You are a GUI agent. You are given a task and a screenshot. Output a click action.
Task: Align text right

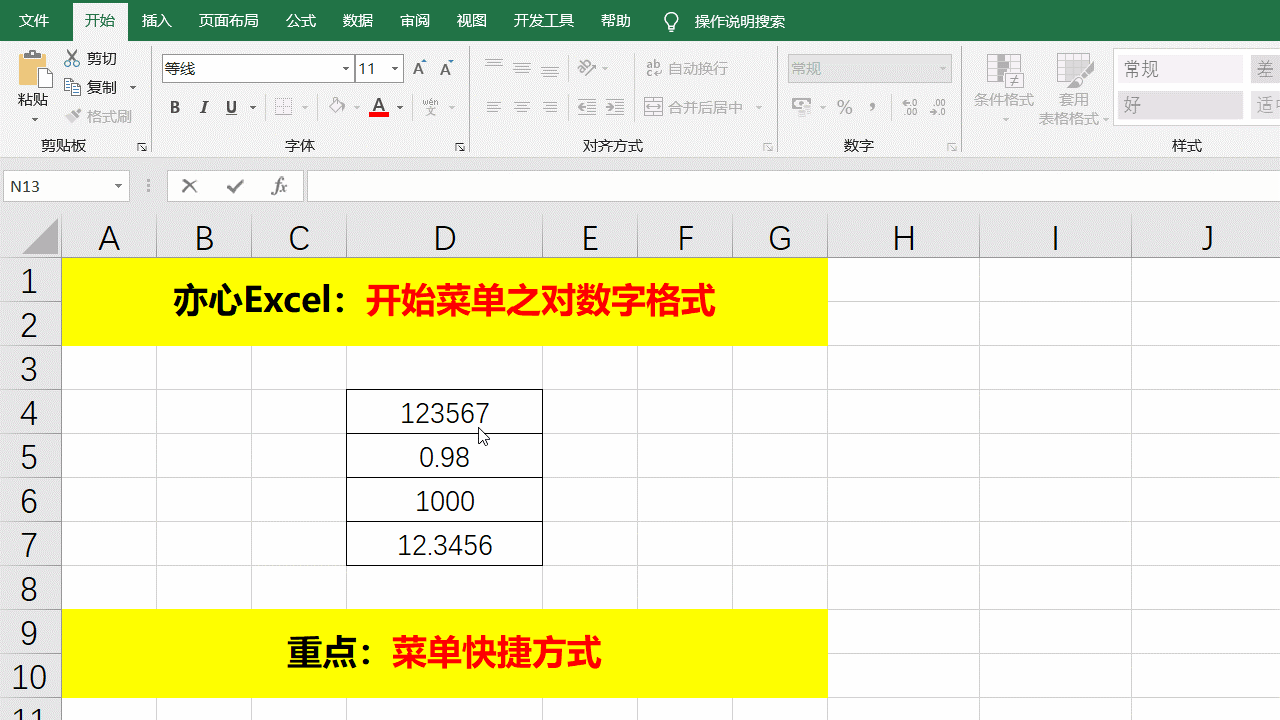tap(550, 107)
